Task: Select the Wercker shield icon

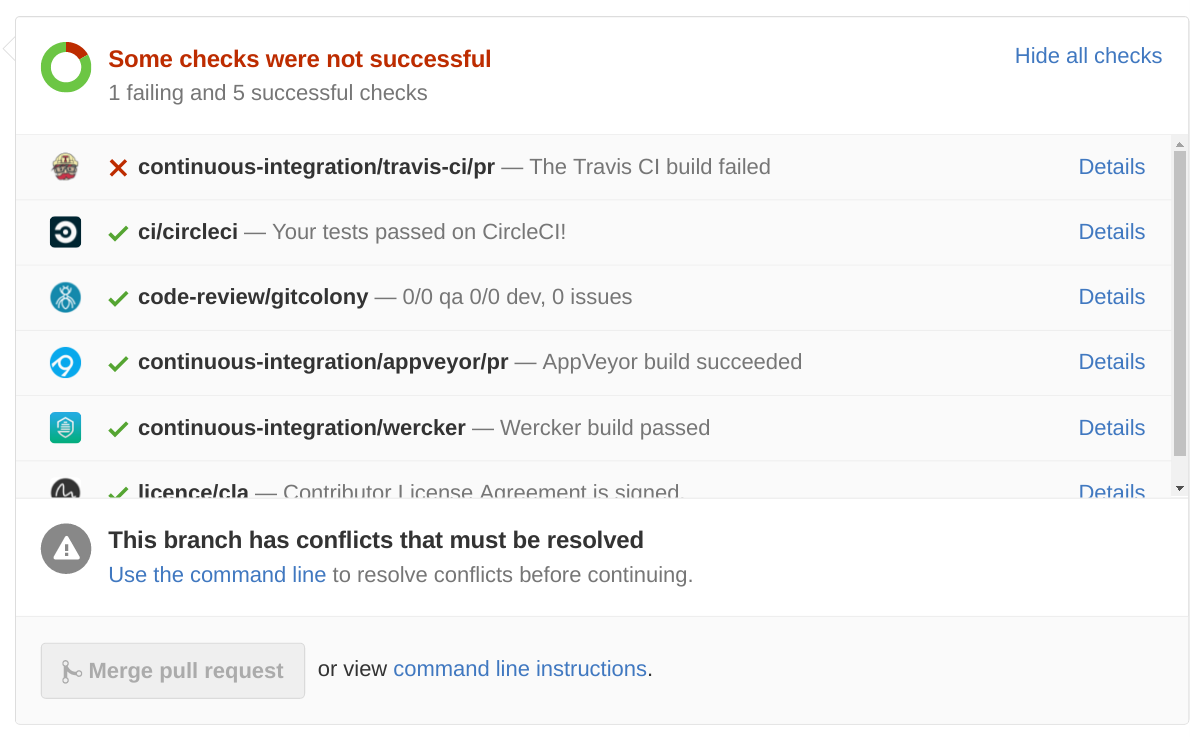Action: [65, 427]
